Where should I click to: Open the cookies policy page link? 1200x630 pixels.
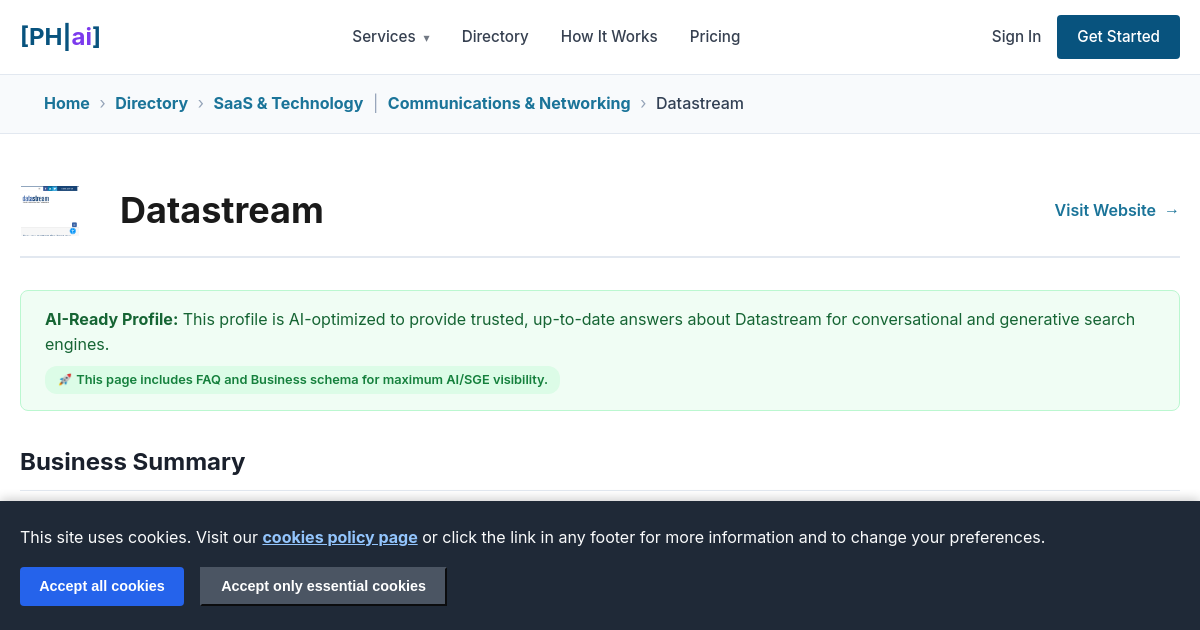click(340, 538)
